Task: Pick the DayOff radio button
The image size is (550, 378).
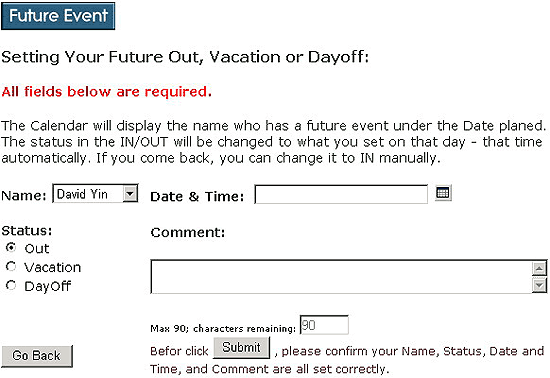Action: pos(11,285)
